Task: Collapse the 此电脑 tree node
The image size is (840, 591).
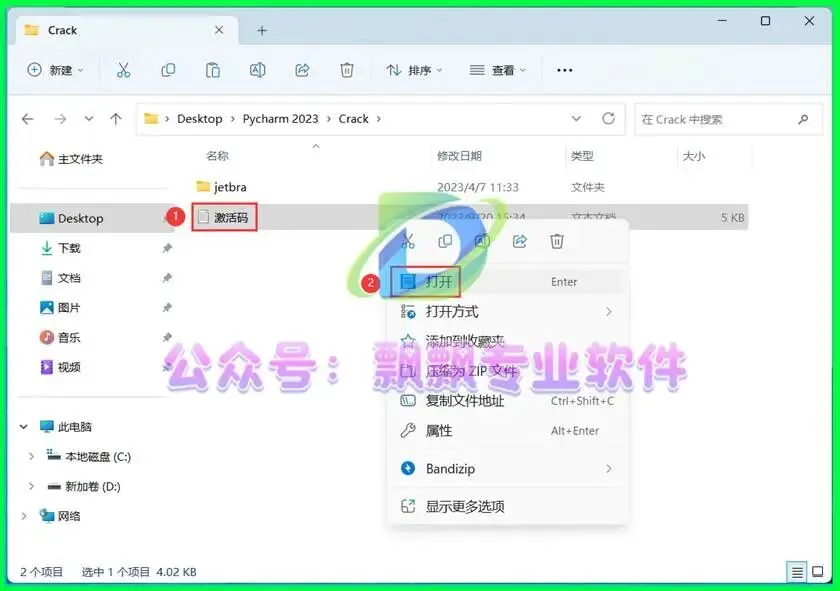Action: (x=24, y=427)
